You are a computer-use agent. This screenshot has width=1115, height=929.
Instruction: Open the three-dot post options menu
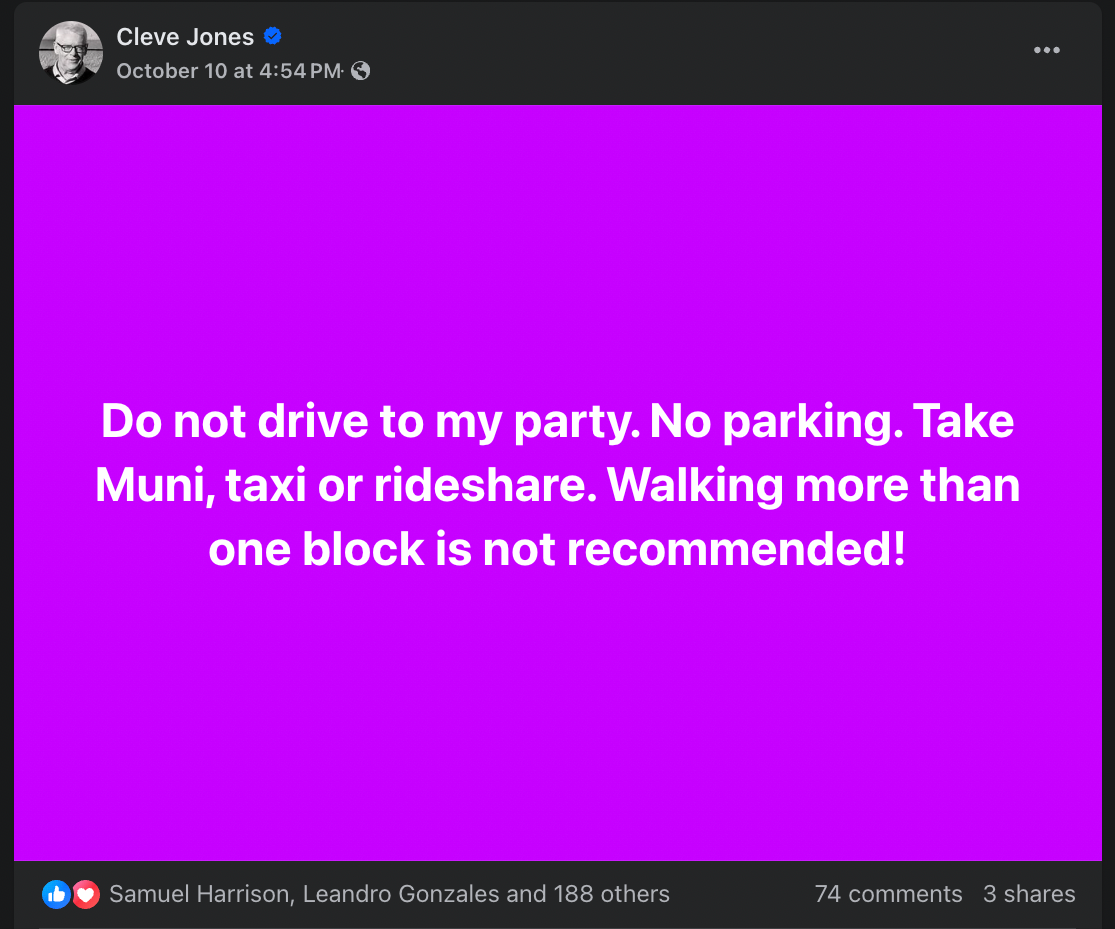[1046, 51]
